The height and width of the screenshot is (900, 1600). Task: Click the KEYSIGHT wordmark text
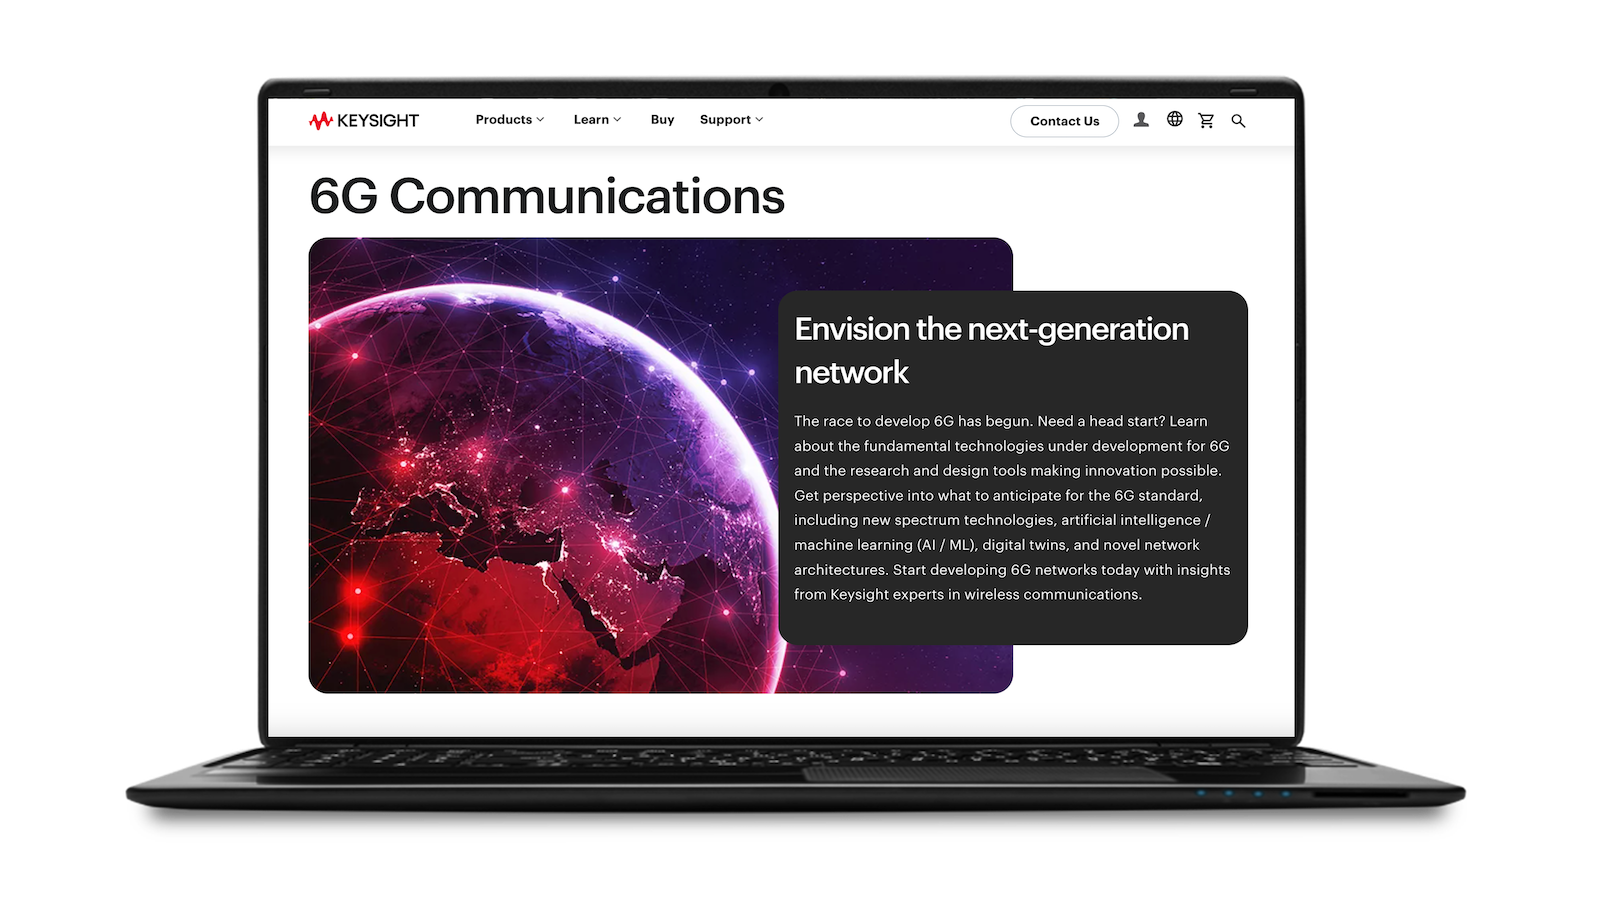pos(378,121)
